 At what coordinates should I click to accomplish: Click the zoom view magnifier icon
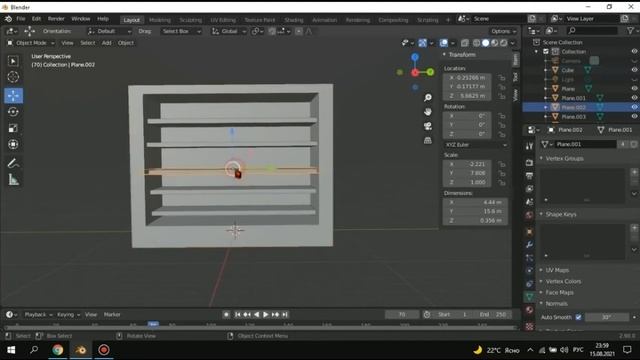click(x=427, y=98)
